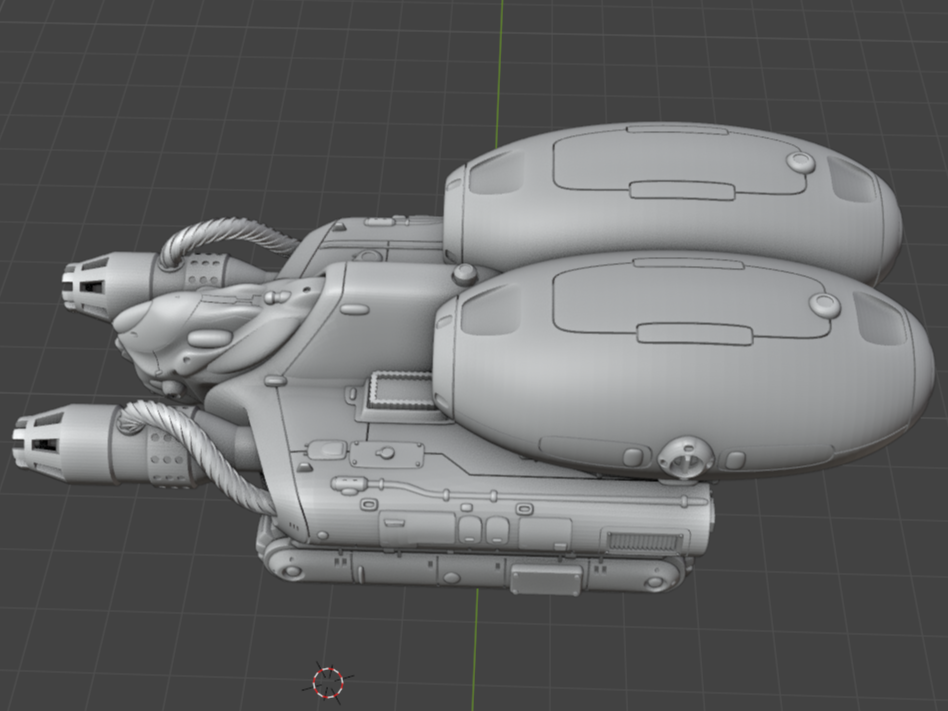The width and height of the screenshot is (948, 711).
Task: Click the left-end dark window on the front pod
Action: (488, 314)
